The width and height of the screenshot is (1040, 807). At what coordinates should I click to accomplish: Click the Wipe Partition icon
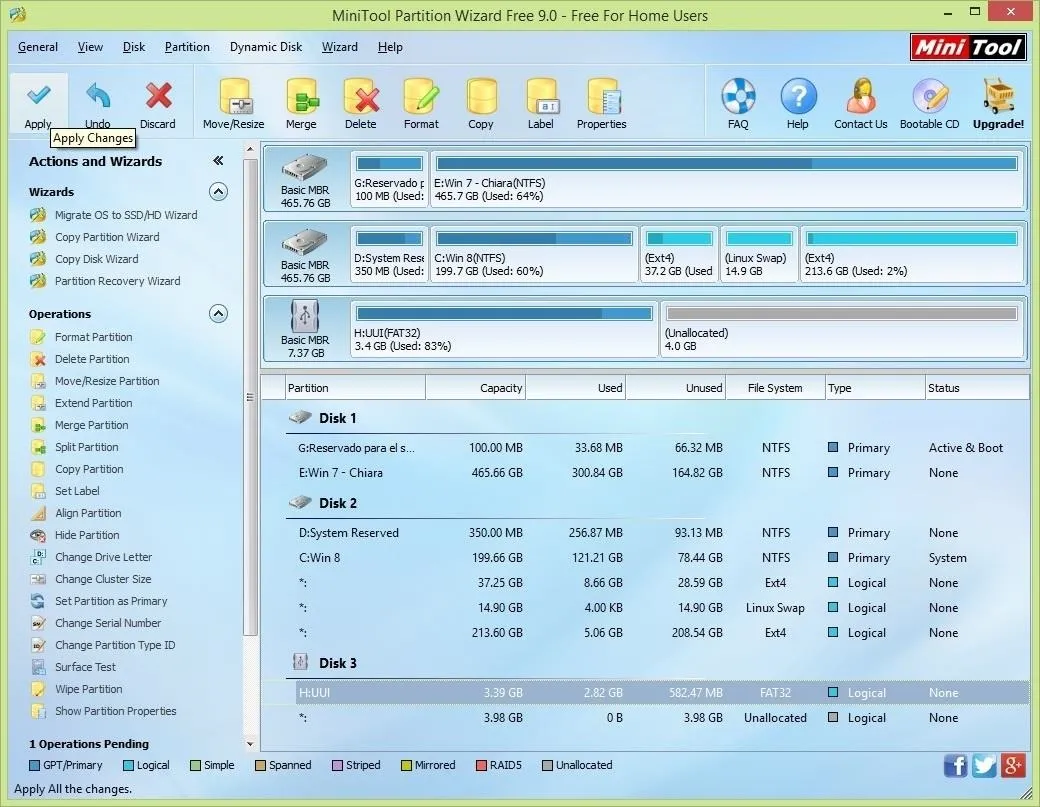point(38,689)
